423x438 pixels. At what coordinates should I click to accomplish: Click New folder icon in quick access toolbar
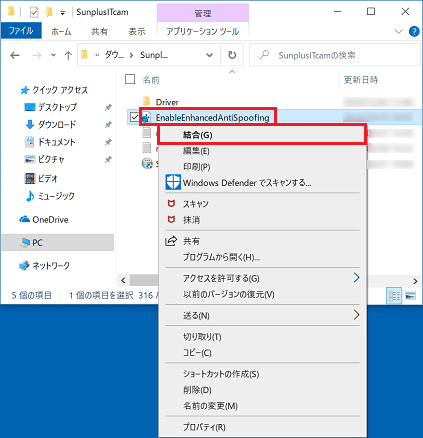[x=49, y=12]
